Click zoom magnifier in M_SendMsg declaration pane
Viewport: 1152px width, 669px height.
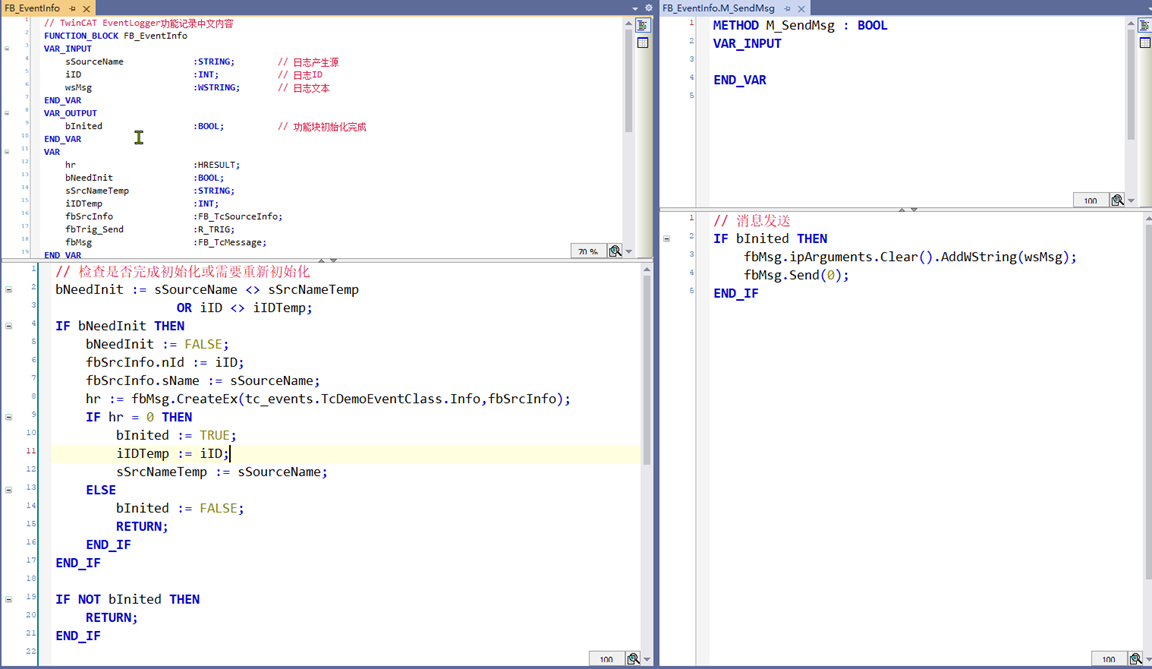(x=1117, y=200)
